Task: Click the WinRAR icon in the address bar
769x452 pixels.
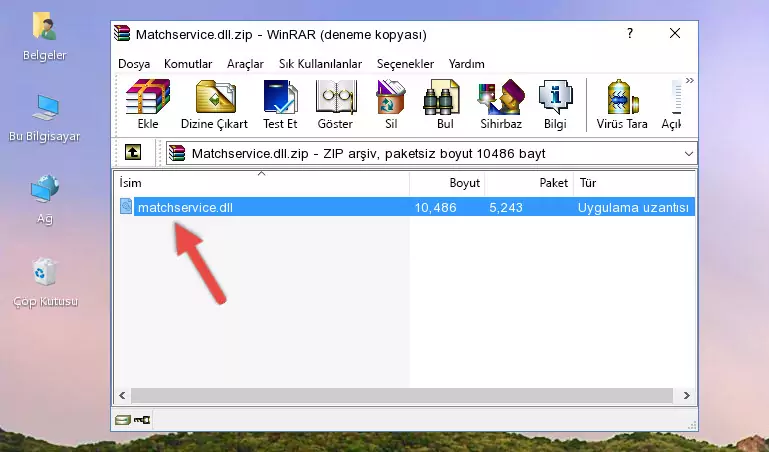Action: click(x=177, y=153)
